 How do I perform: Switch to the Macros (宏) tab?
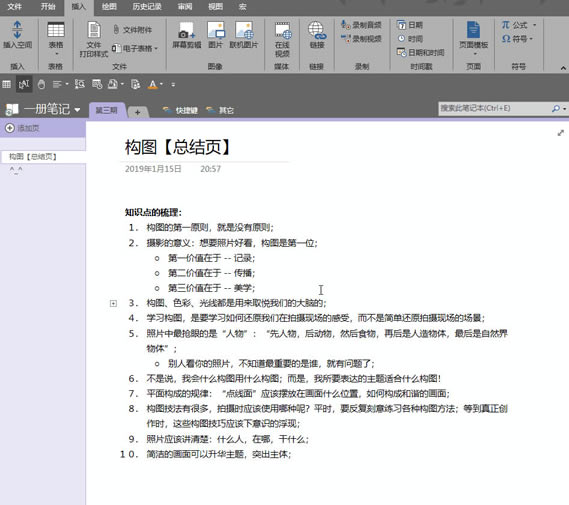pyautogui.click(x=243, y=7)
